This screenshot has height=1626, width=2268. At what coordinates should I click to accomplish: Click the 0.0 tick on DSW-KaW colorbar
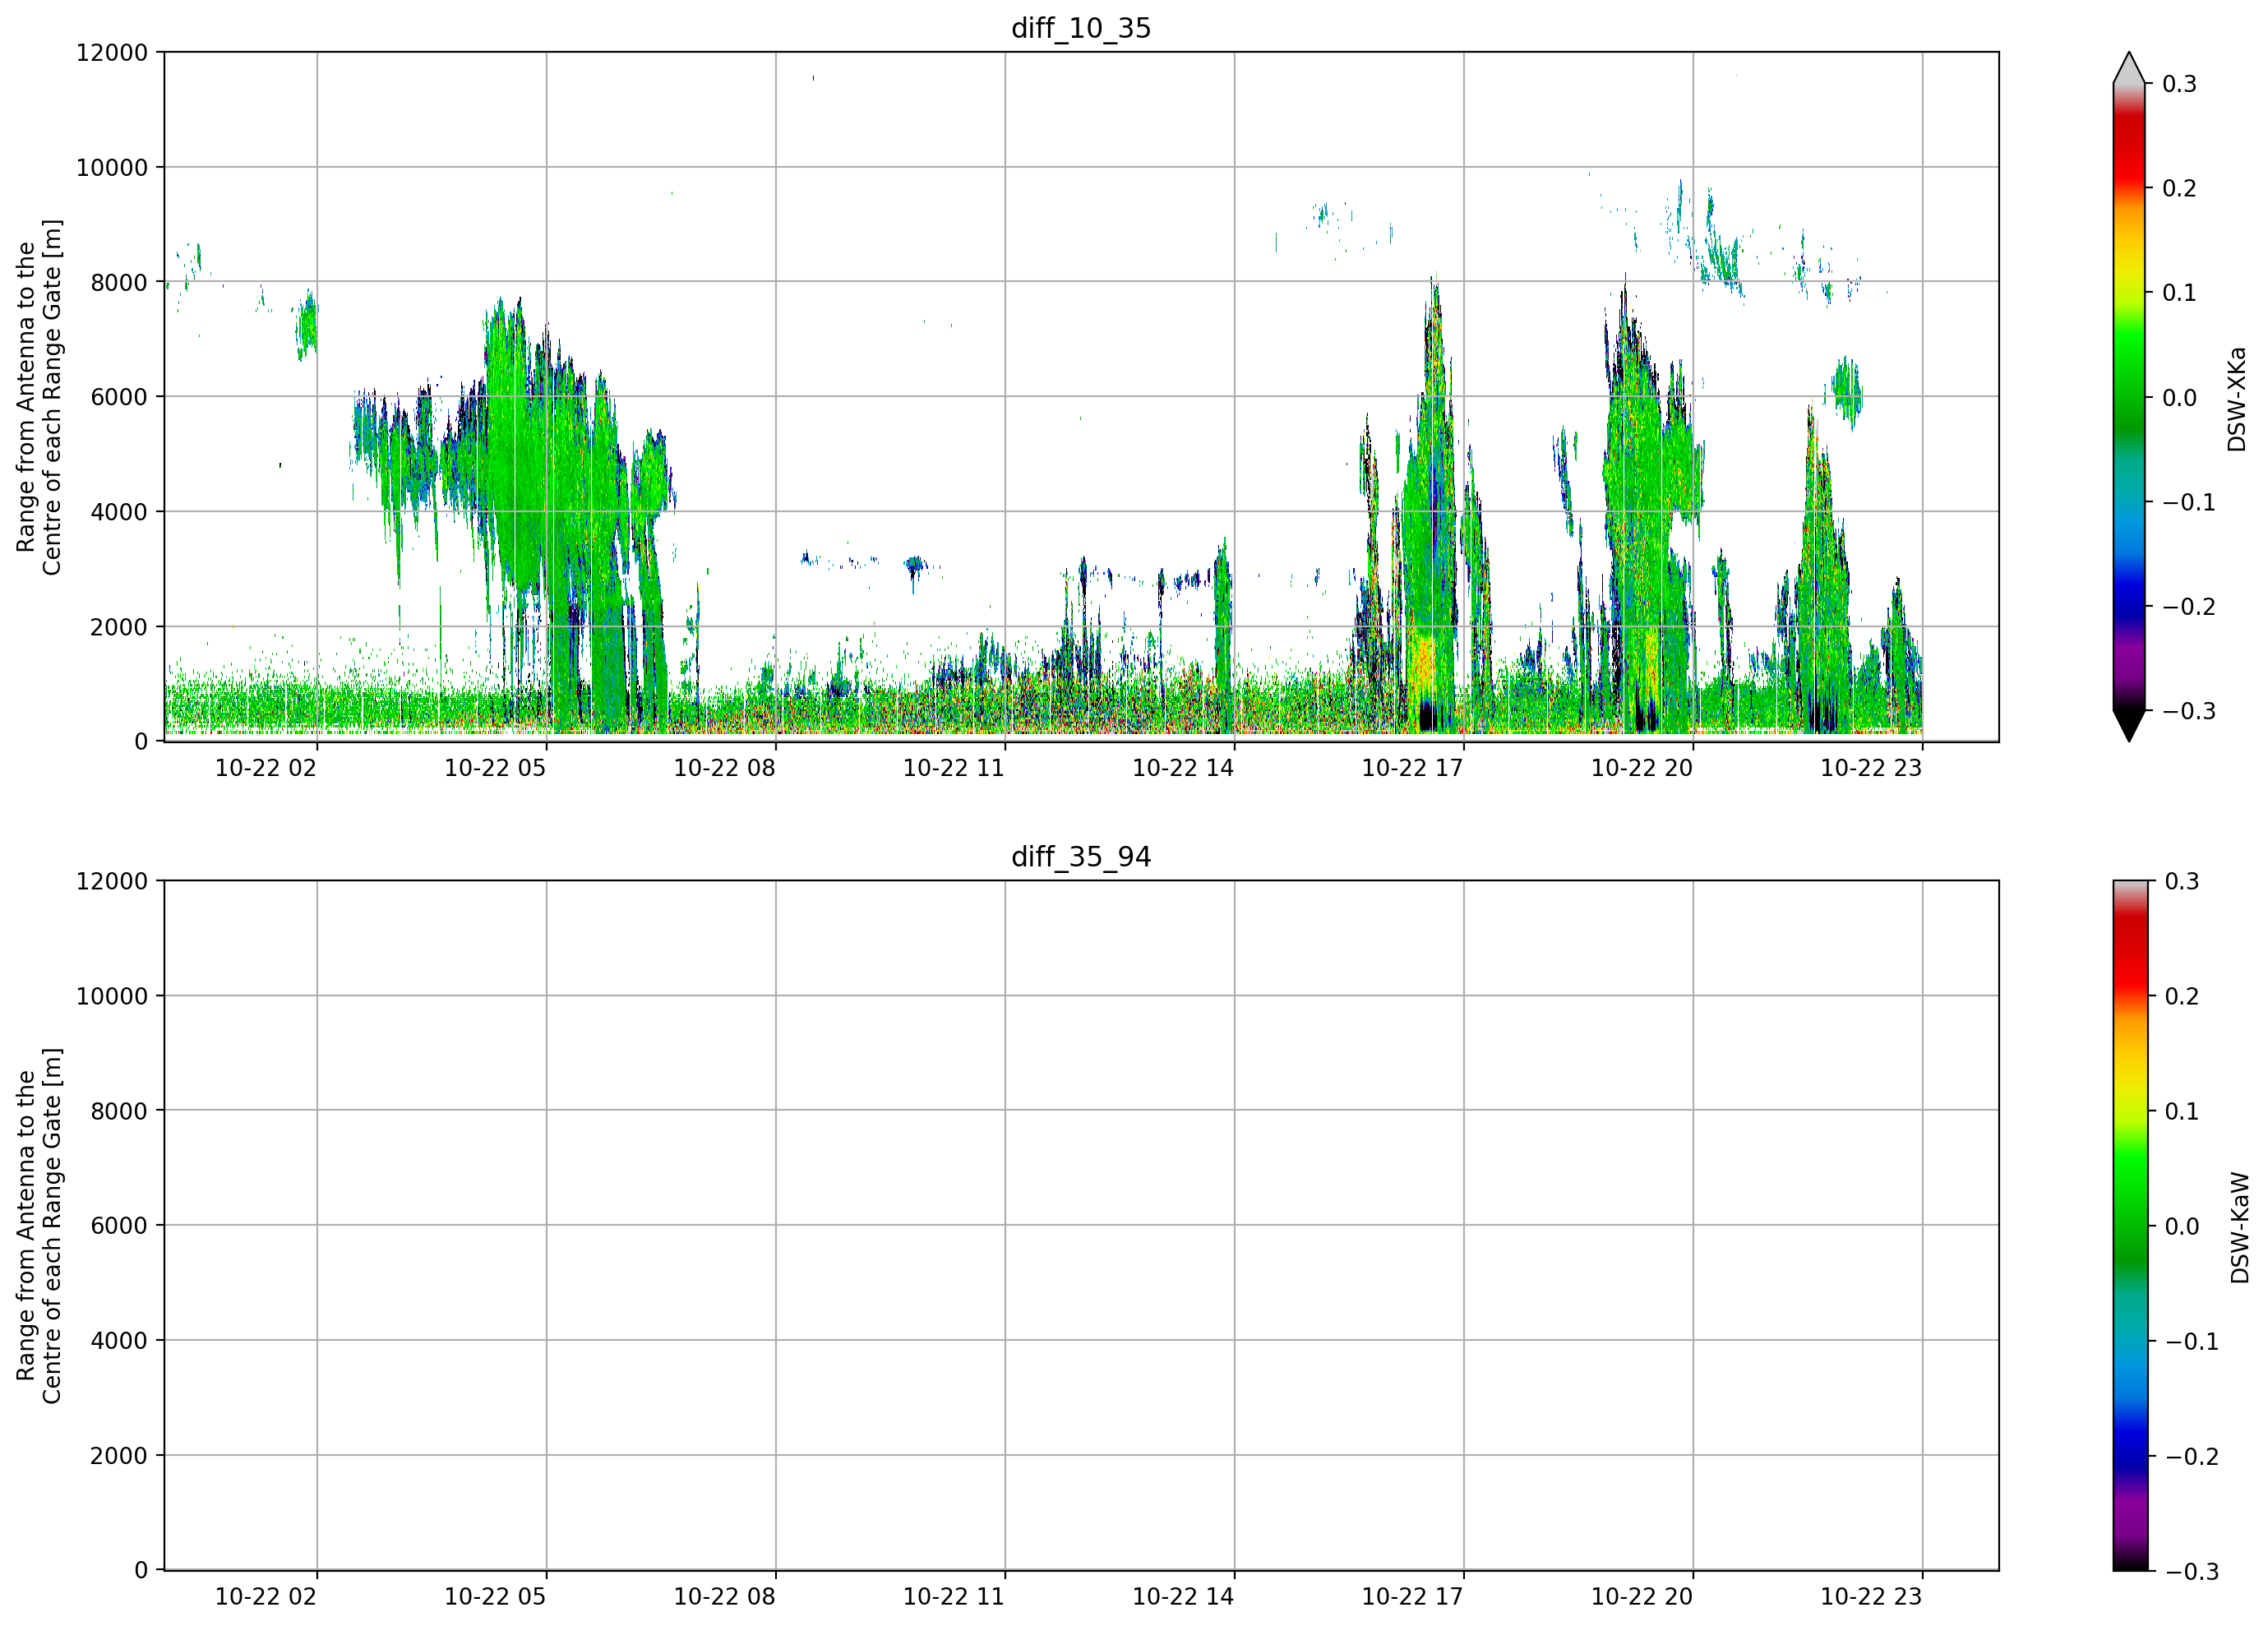[x=2182, y=1227]
